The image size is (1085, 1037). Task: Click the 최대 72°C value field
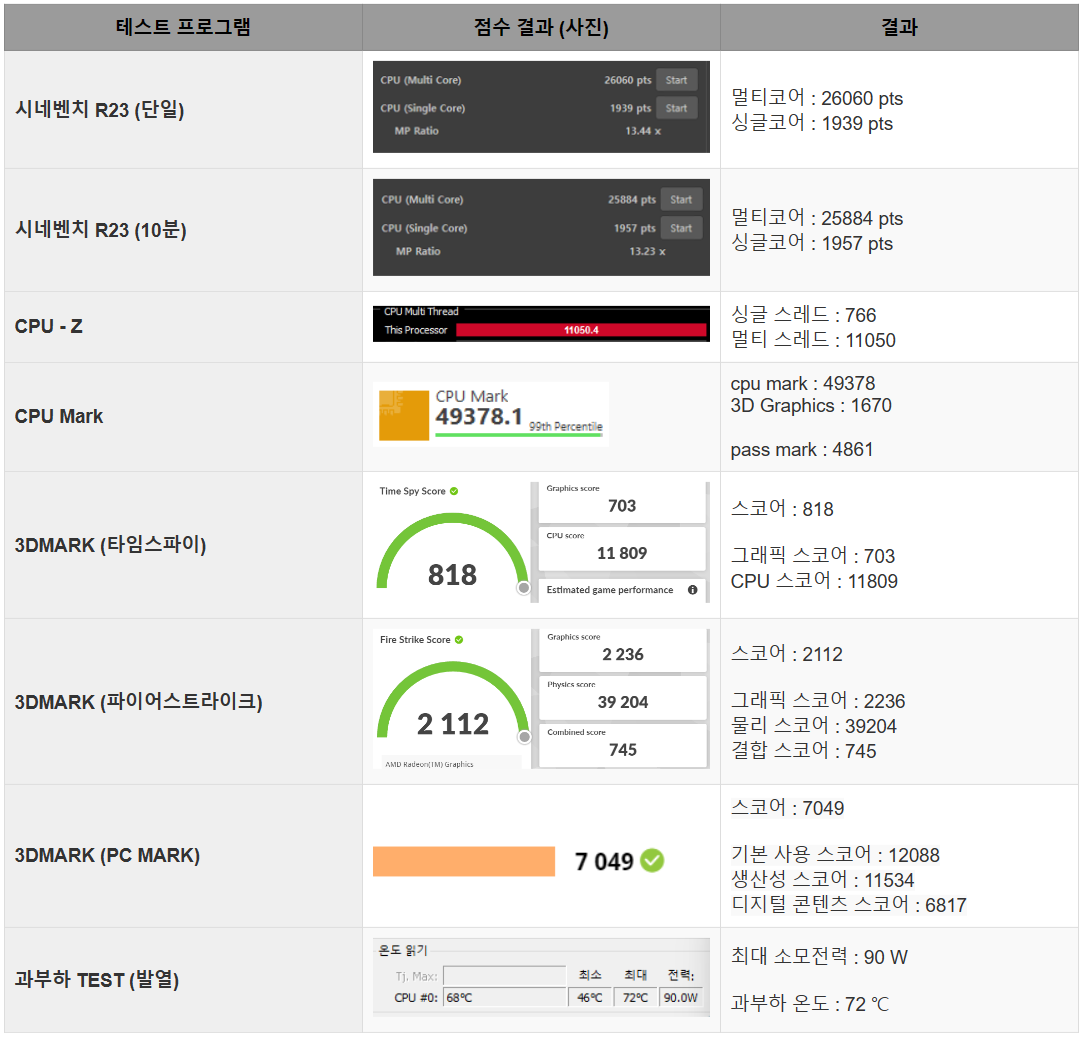click(x=635, y=998)
